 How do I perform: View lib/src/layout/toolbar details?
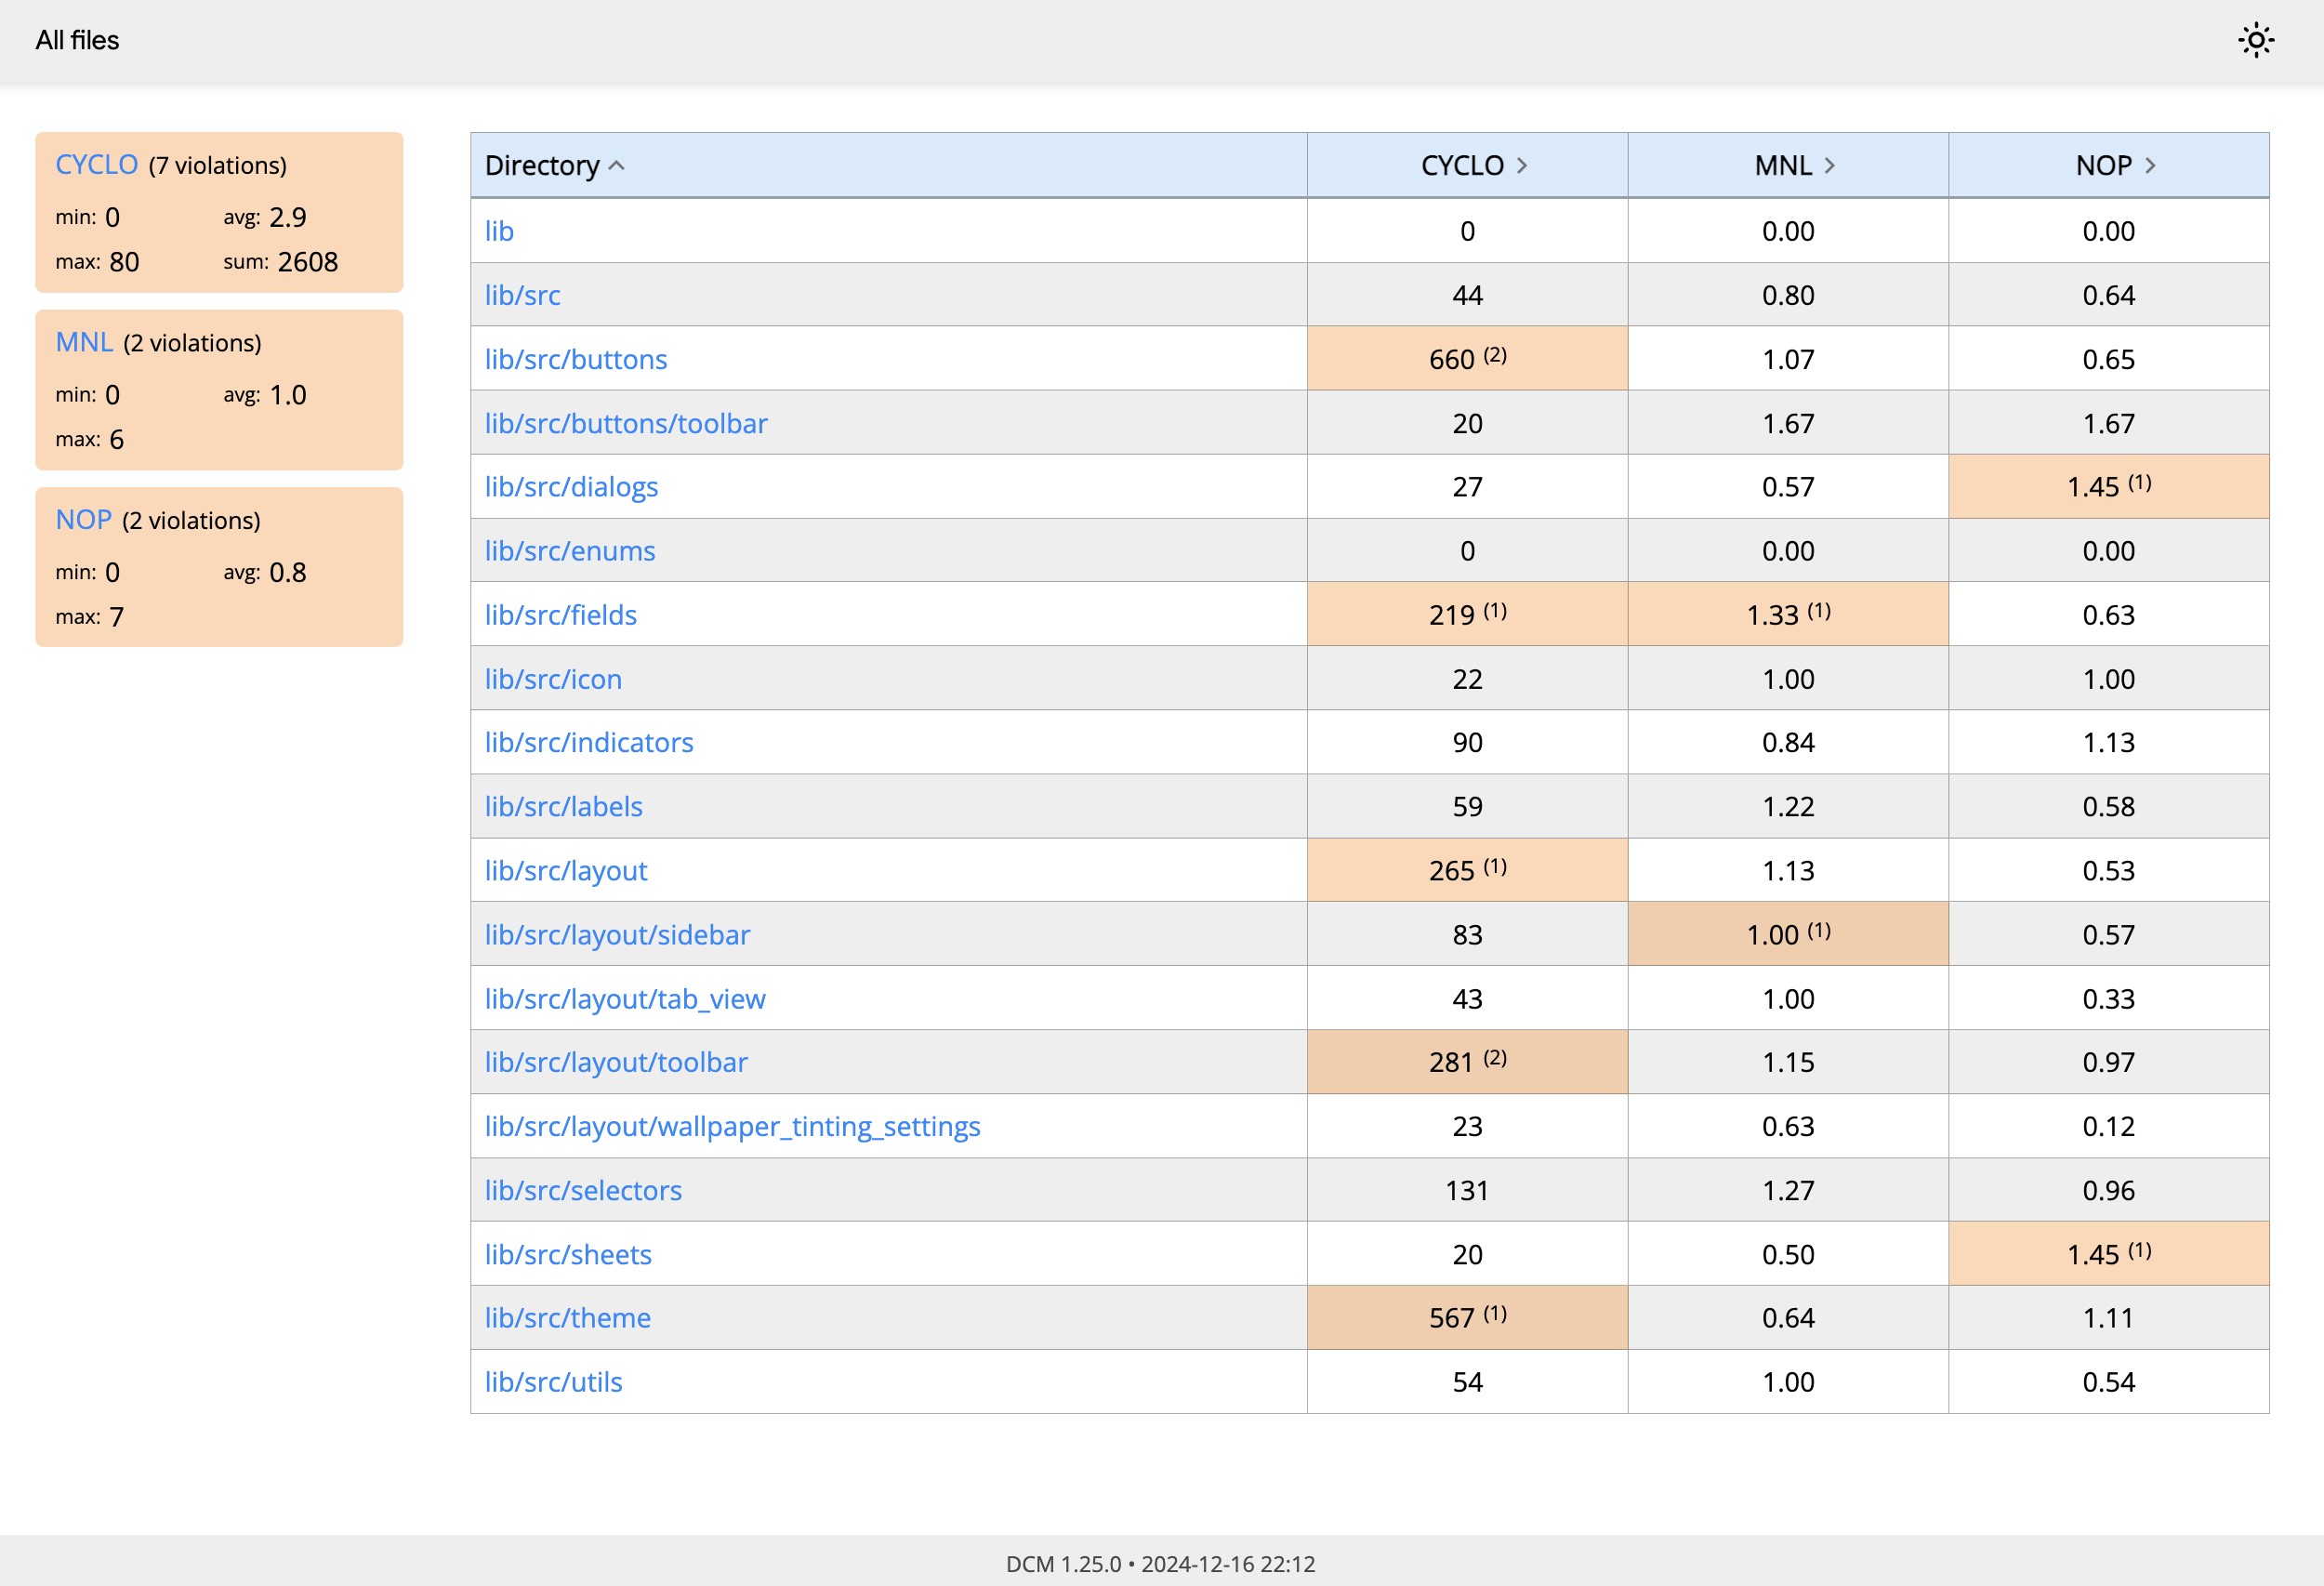tap(616, 1062)
